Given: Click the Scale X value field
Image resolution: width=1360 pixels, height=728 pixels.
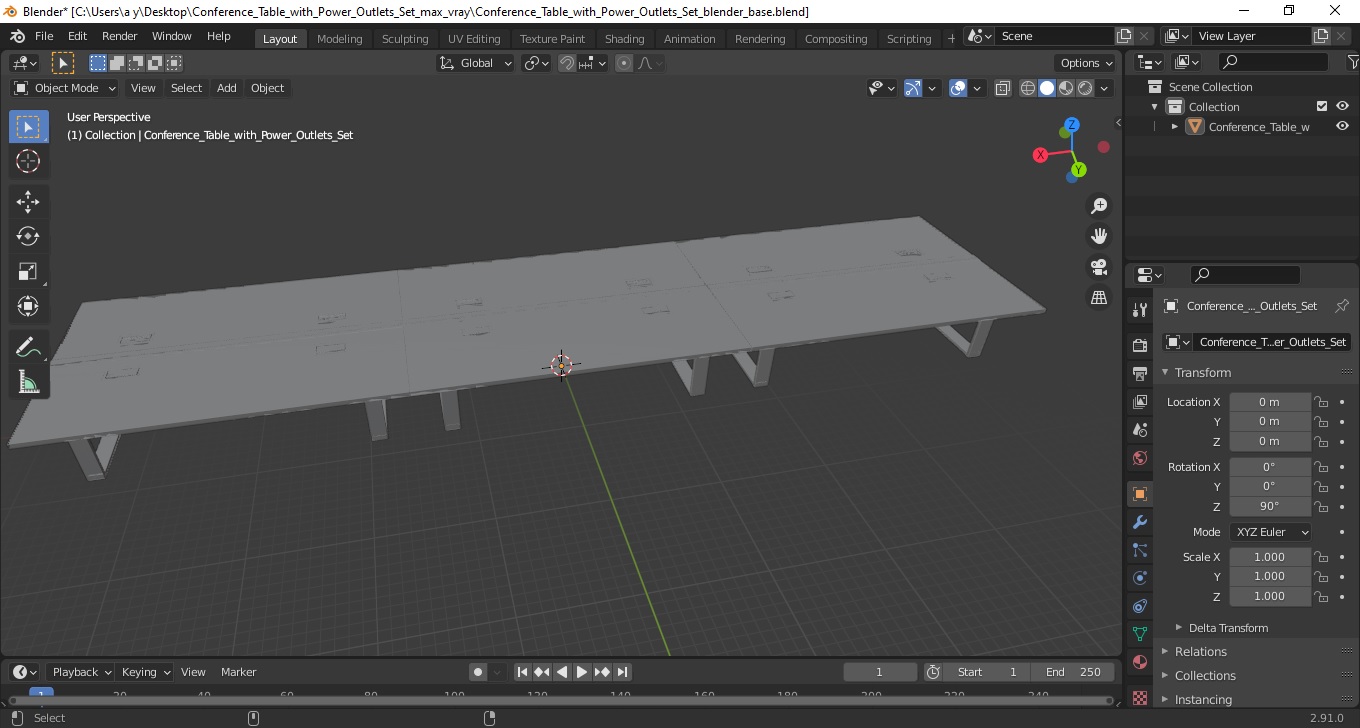Looking at the screenshot, I should click(x=1269, y=557).
